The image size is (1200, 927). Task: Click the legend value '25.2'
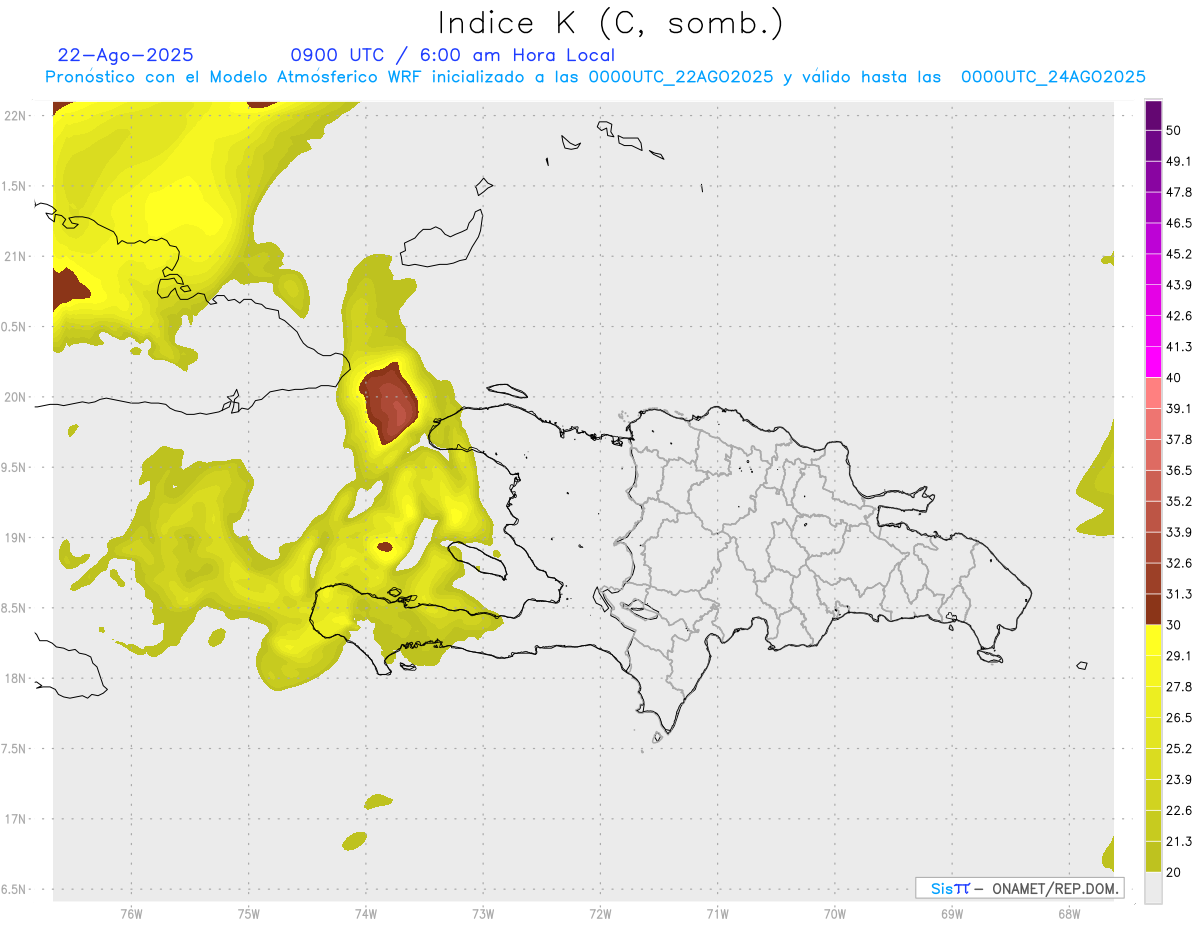1179,749
